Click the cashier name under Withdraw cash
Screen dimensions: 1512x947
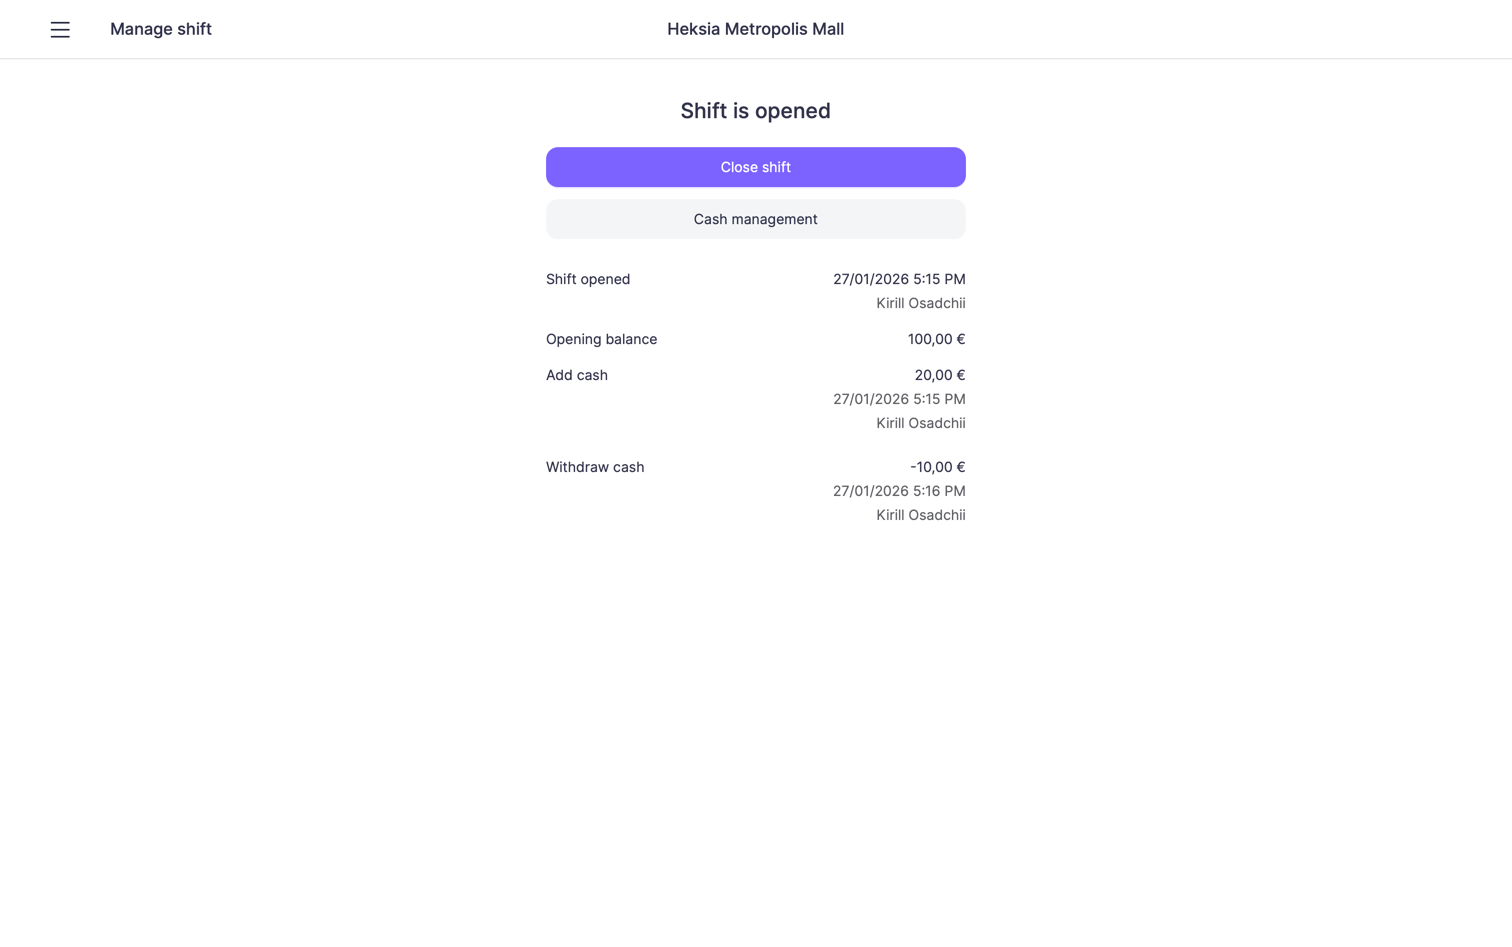click(920, 515)
